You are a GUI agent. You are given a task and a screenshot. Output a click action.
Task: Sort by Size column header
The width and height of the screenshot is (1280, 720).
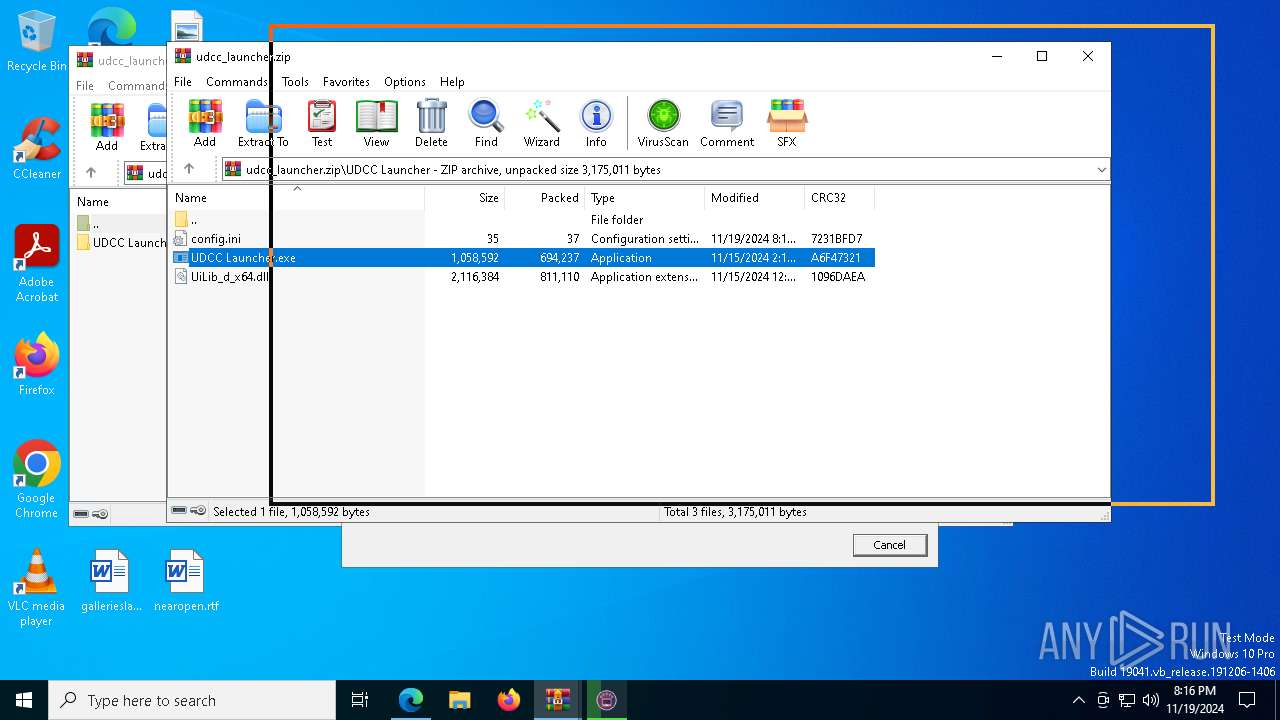(x=465, y=198)
